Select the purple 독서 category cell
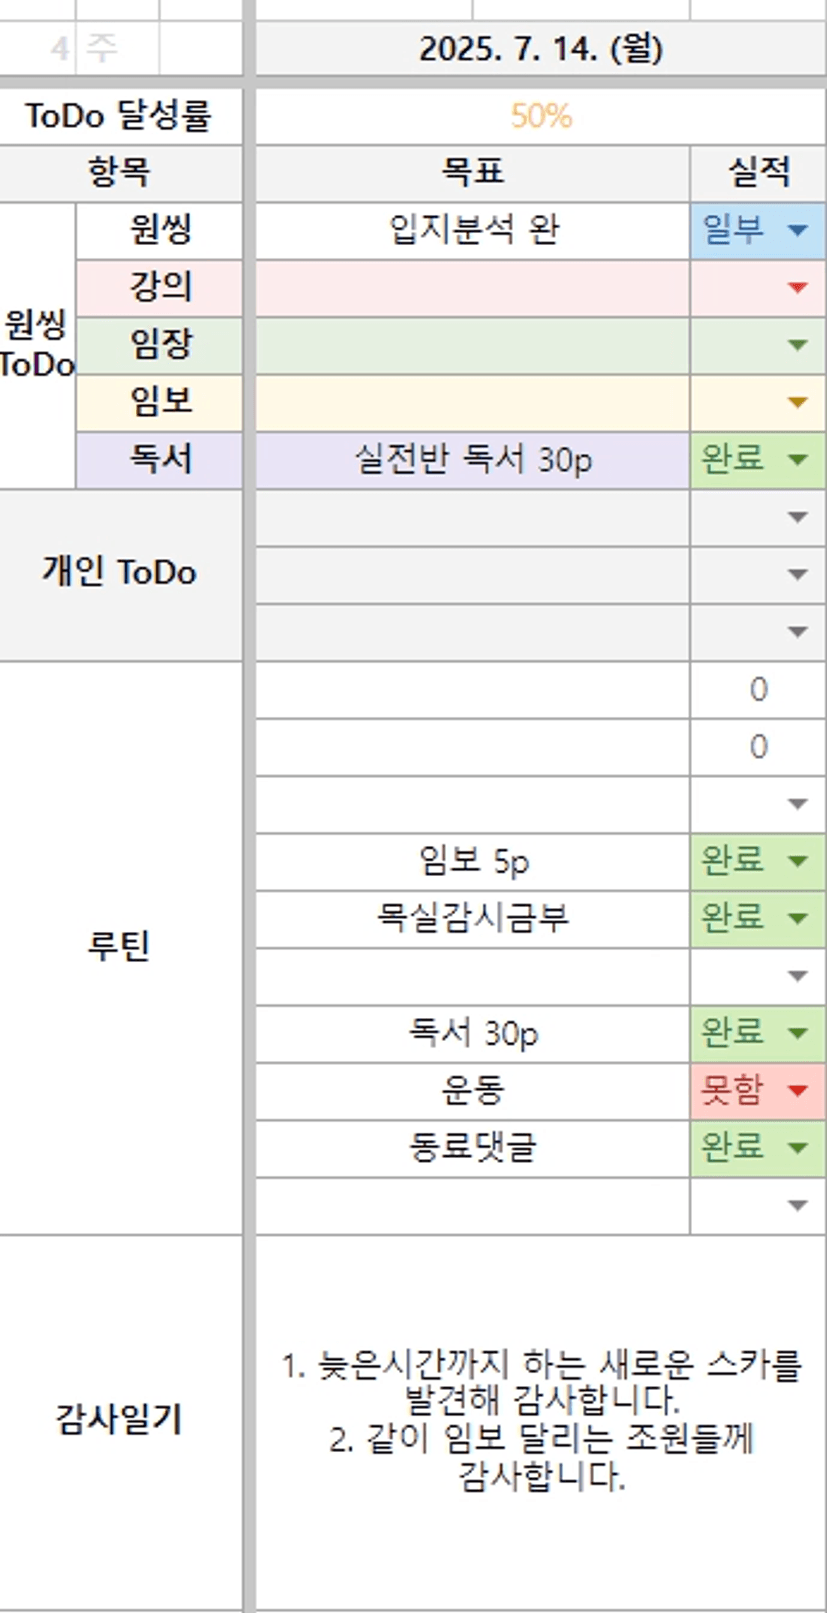This screenshot has height=1613, width=827. click(159, 460)
